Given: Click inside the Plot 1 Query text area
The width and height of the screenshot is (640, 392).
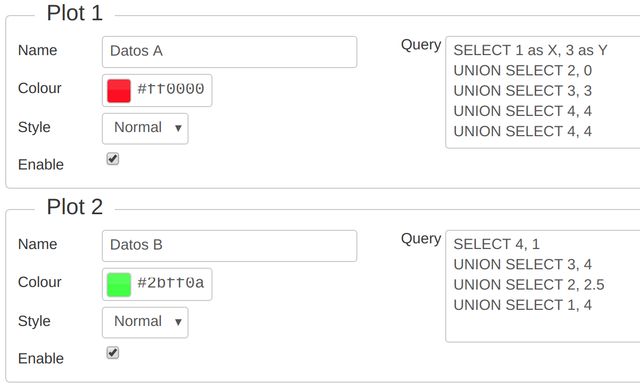Looking at the screenshot, I should (543, 92).
